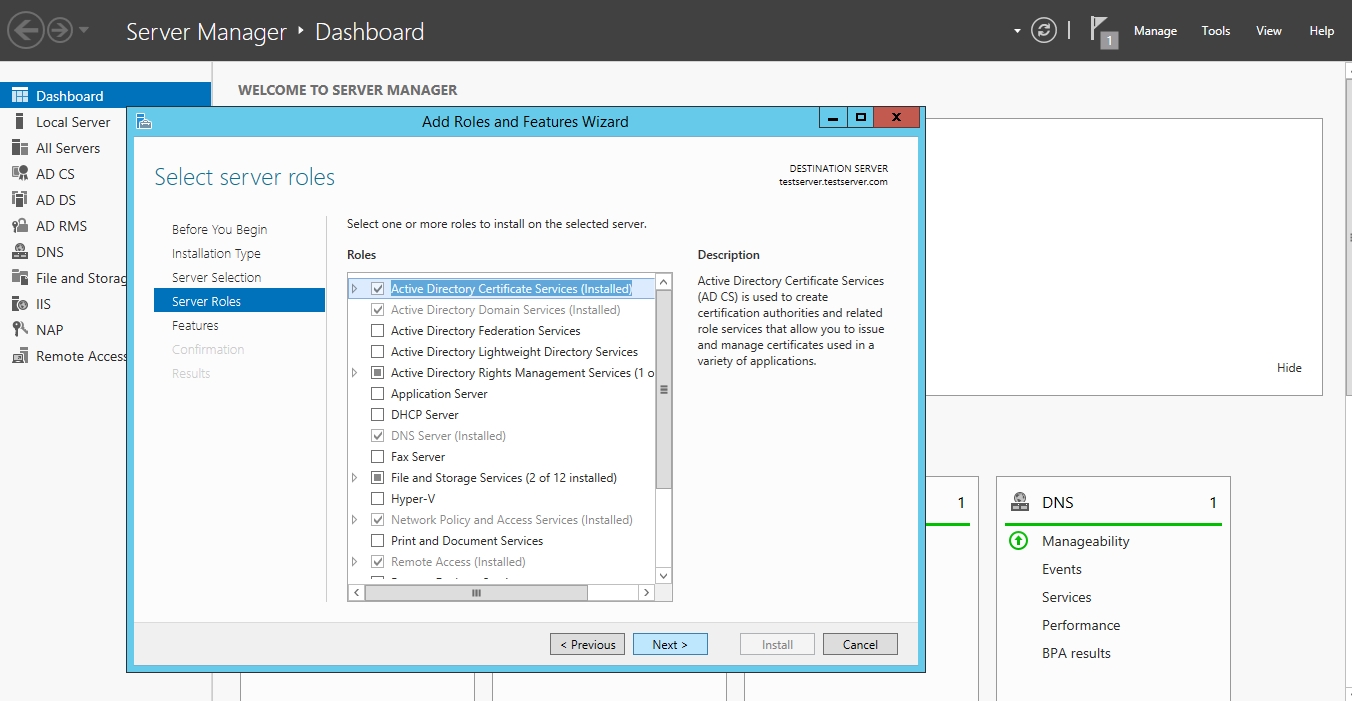The height and width of the screenshot is (701, 1352).
Task: Cancel the Add Roles wizard
Action: (x=860, y=644)
